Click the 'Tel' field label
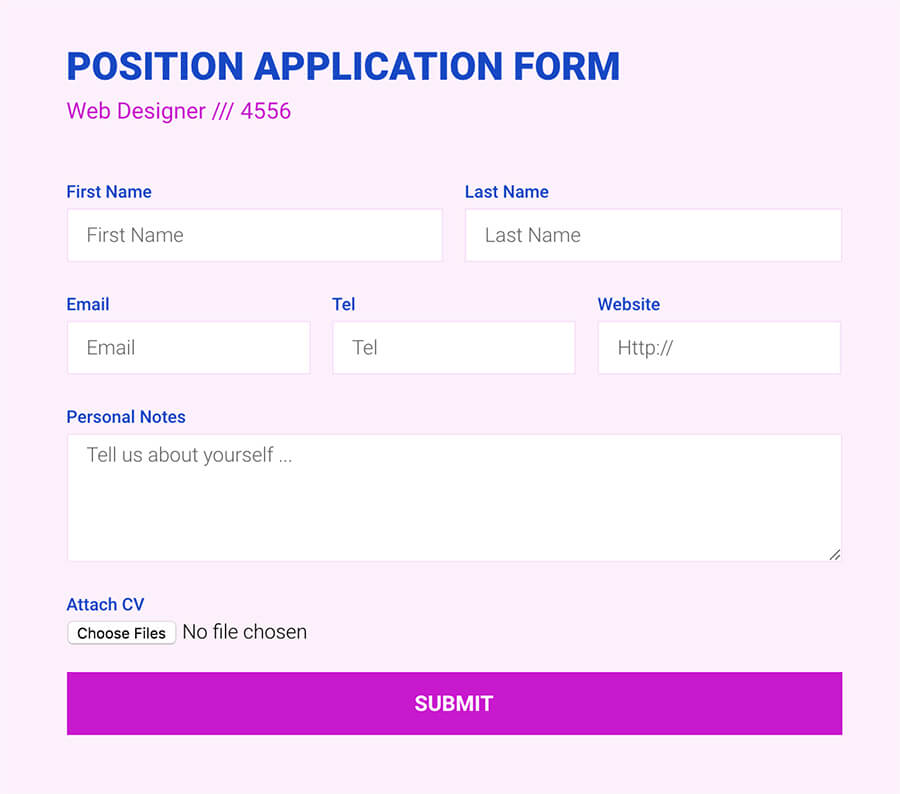The width and height of the screenshot is (900, 794). [x=343, y=304]
